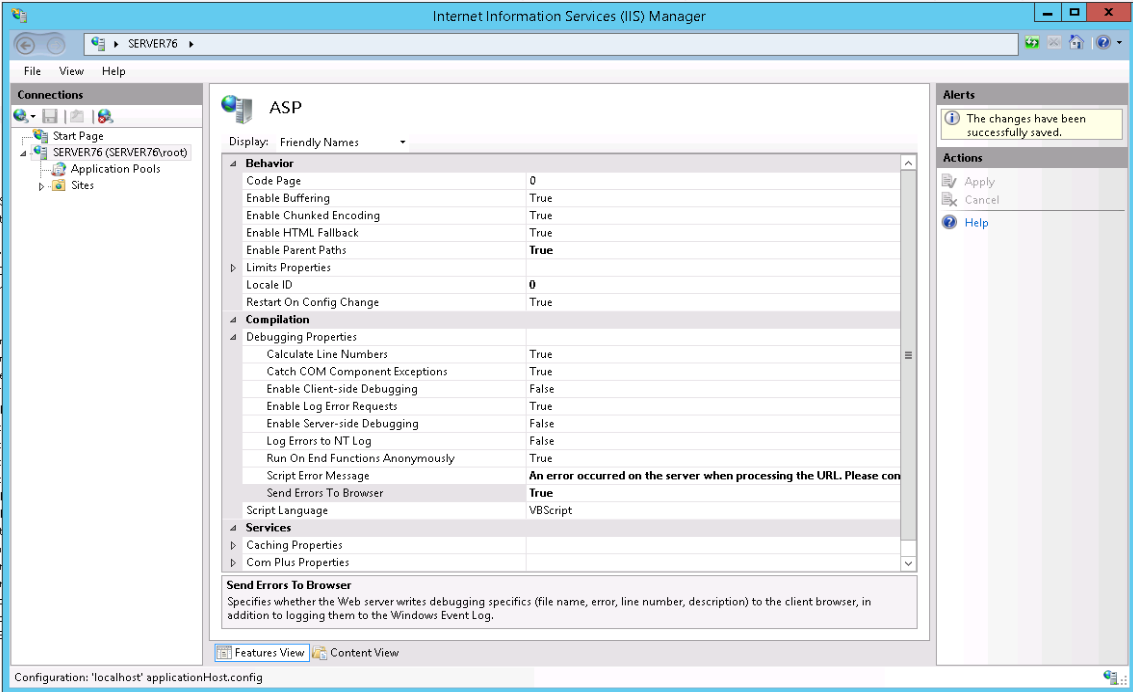Select Application Pools tree node
Screen dimensions: 1133x692
pos(116,168)
